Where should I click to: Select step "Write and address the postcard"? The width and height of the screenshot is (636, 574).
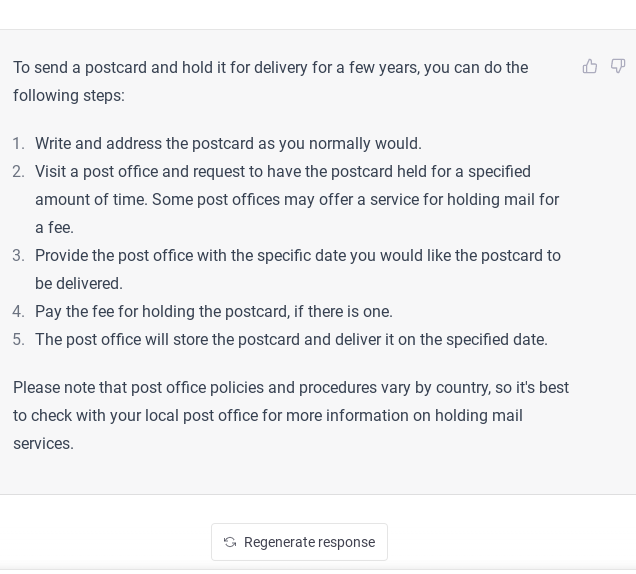coord(228,144)
